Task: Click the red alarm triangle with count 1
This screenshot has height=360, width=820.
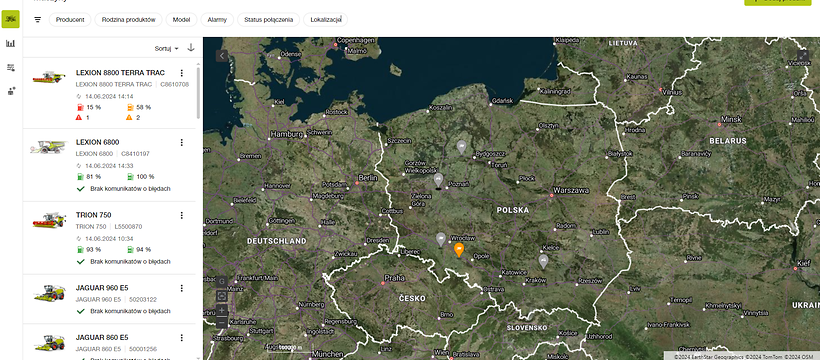Action: pos(79,118)
